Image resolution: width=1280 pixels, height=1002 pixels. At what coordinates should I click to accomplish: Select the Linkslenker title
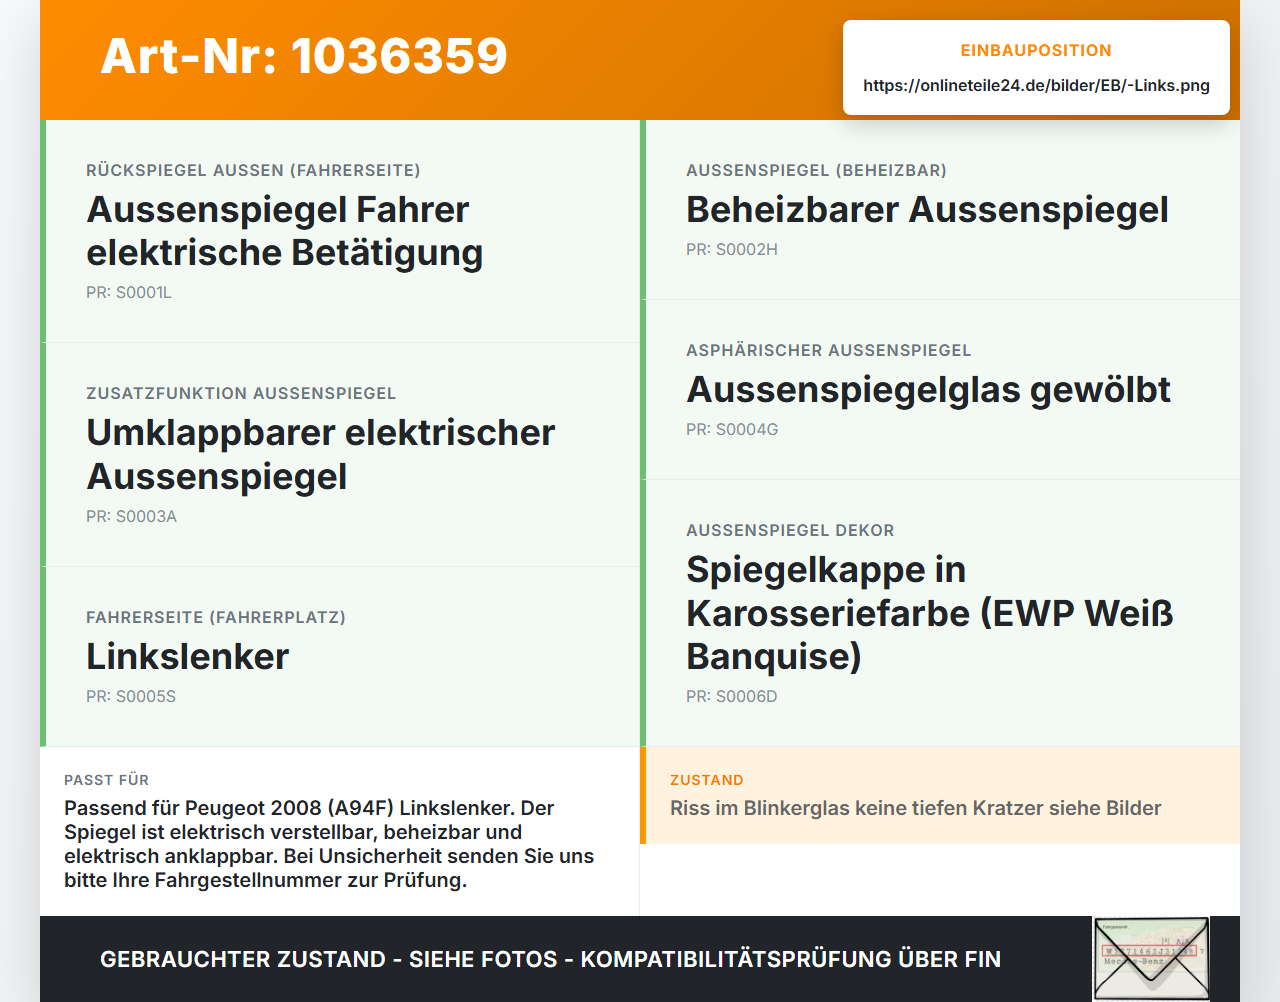coord(188,656)
